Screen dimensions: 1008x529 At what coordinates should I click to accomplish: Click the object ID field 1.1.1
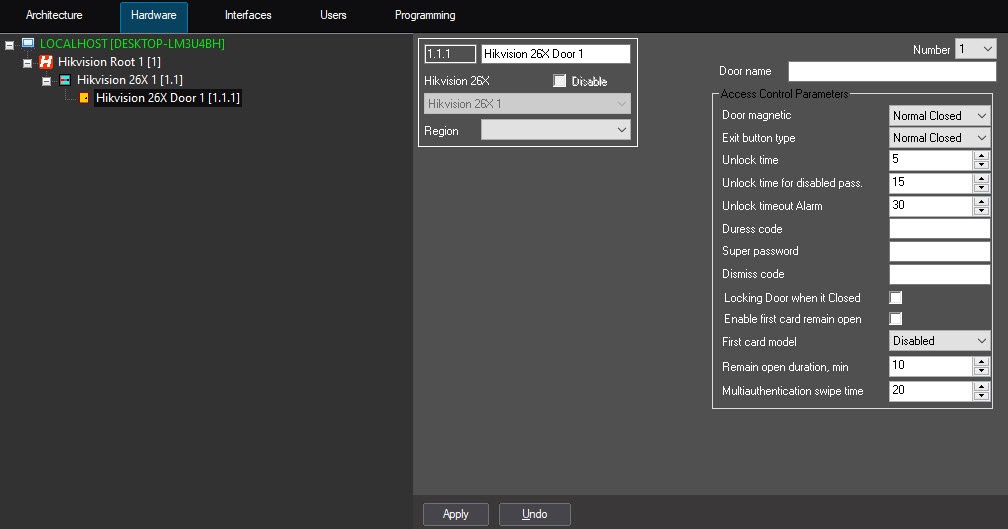coord(450,54)
